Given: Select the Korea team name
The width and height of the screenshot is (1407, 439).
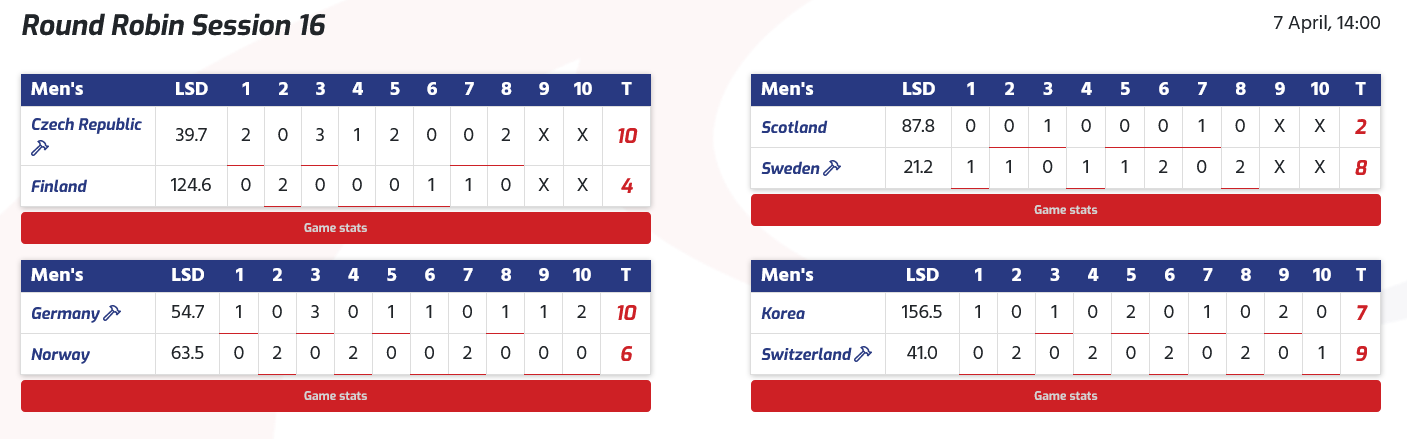Looking at the screenshot, I should (783, 313).
